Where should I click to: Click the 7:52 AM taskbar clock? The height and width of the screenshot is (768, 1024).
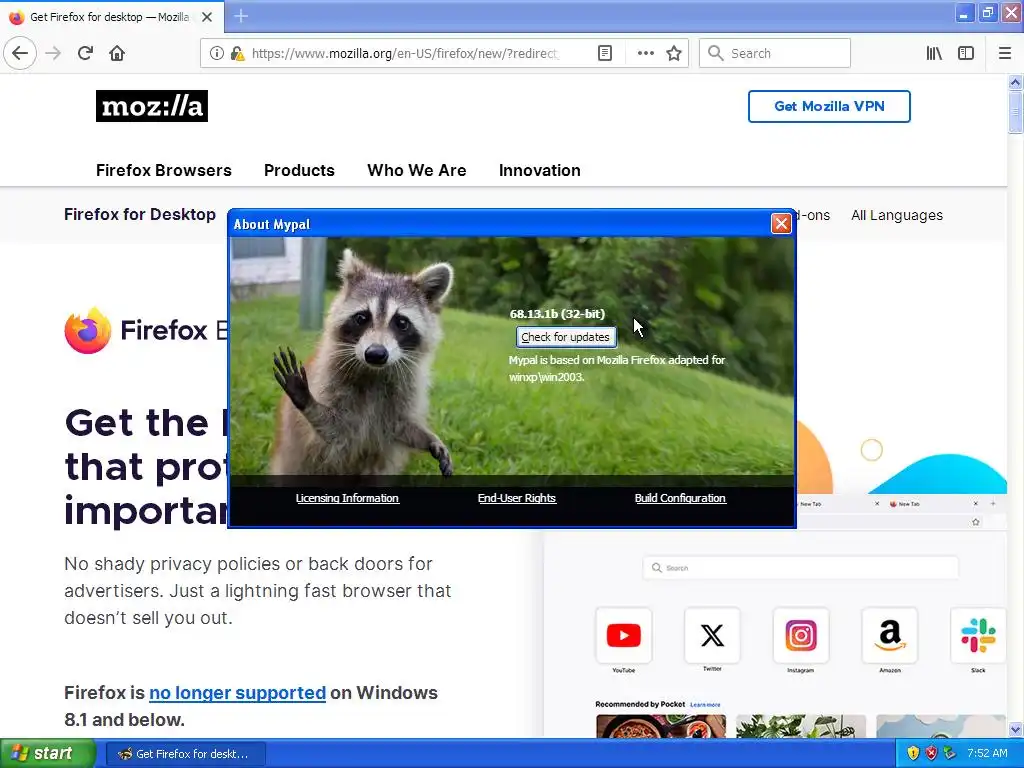pyautogui.click(x=987, y=754)
